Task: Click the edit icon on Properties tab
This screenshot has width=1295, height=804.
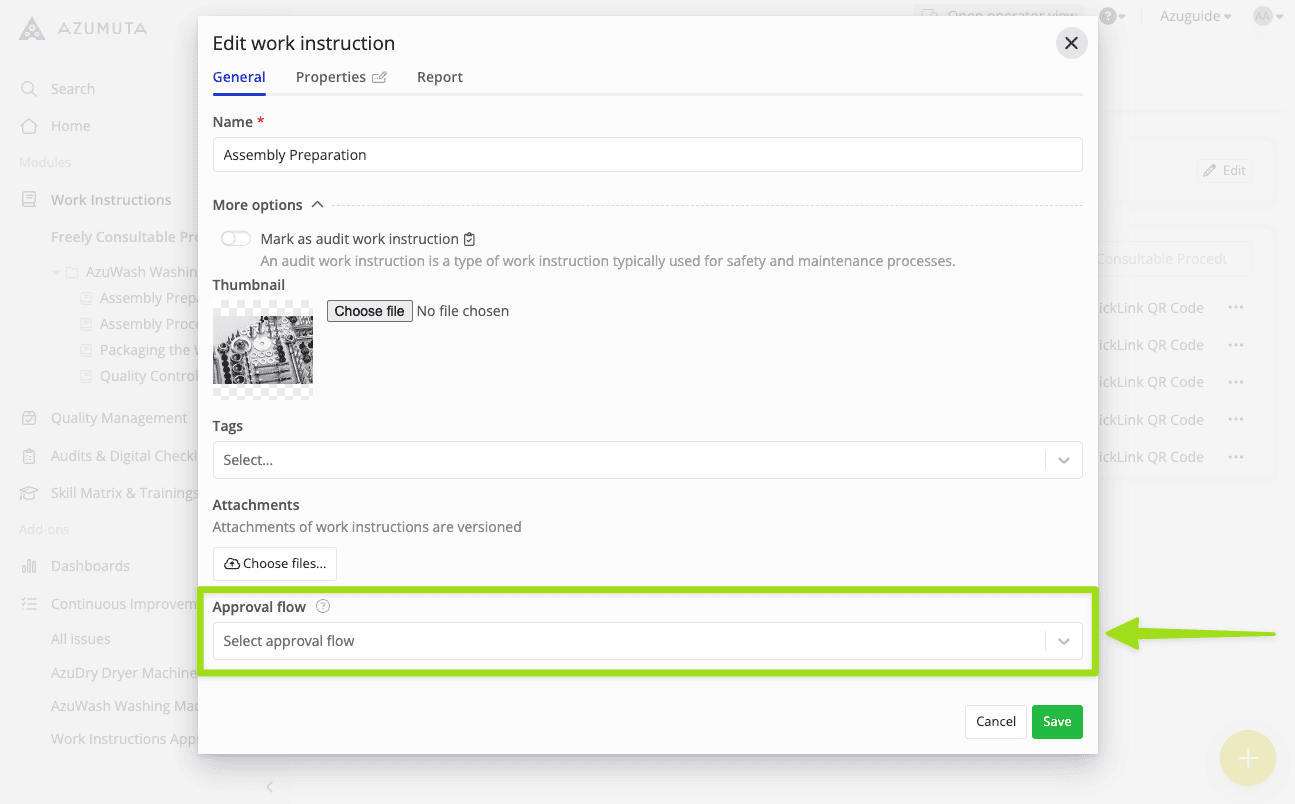Action: click(379, 78)
